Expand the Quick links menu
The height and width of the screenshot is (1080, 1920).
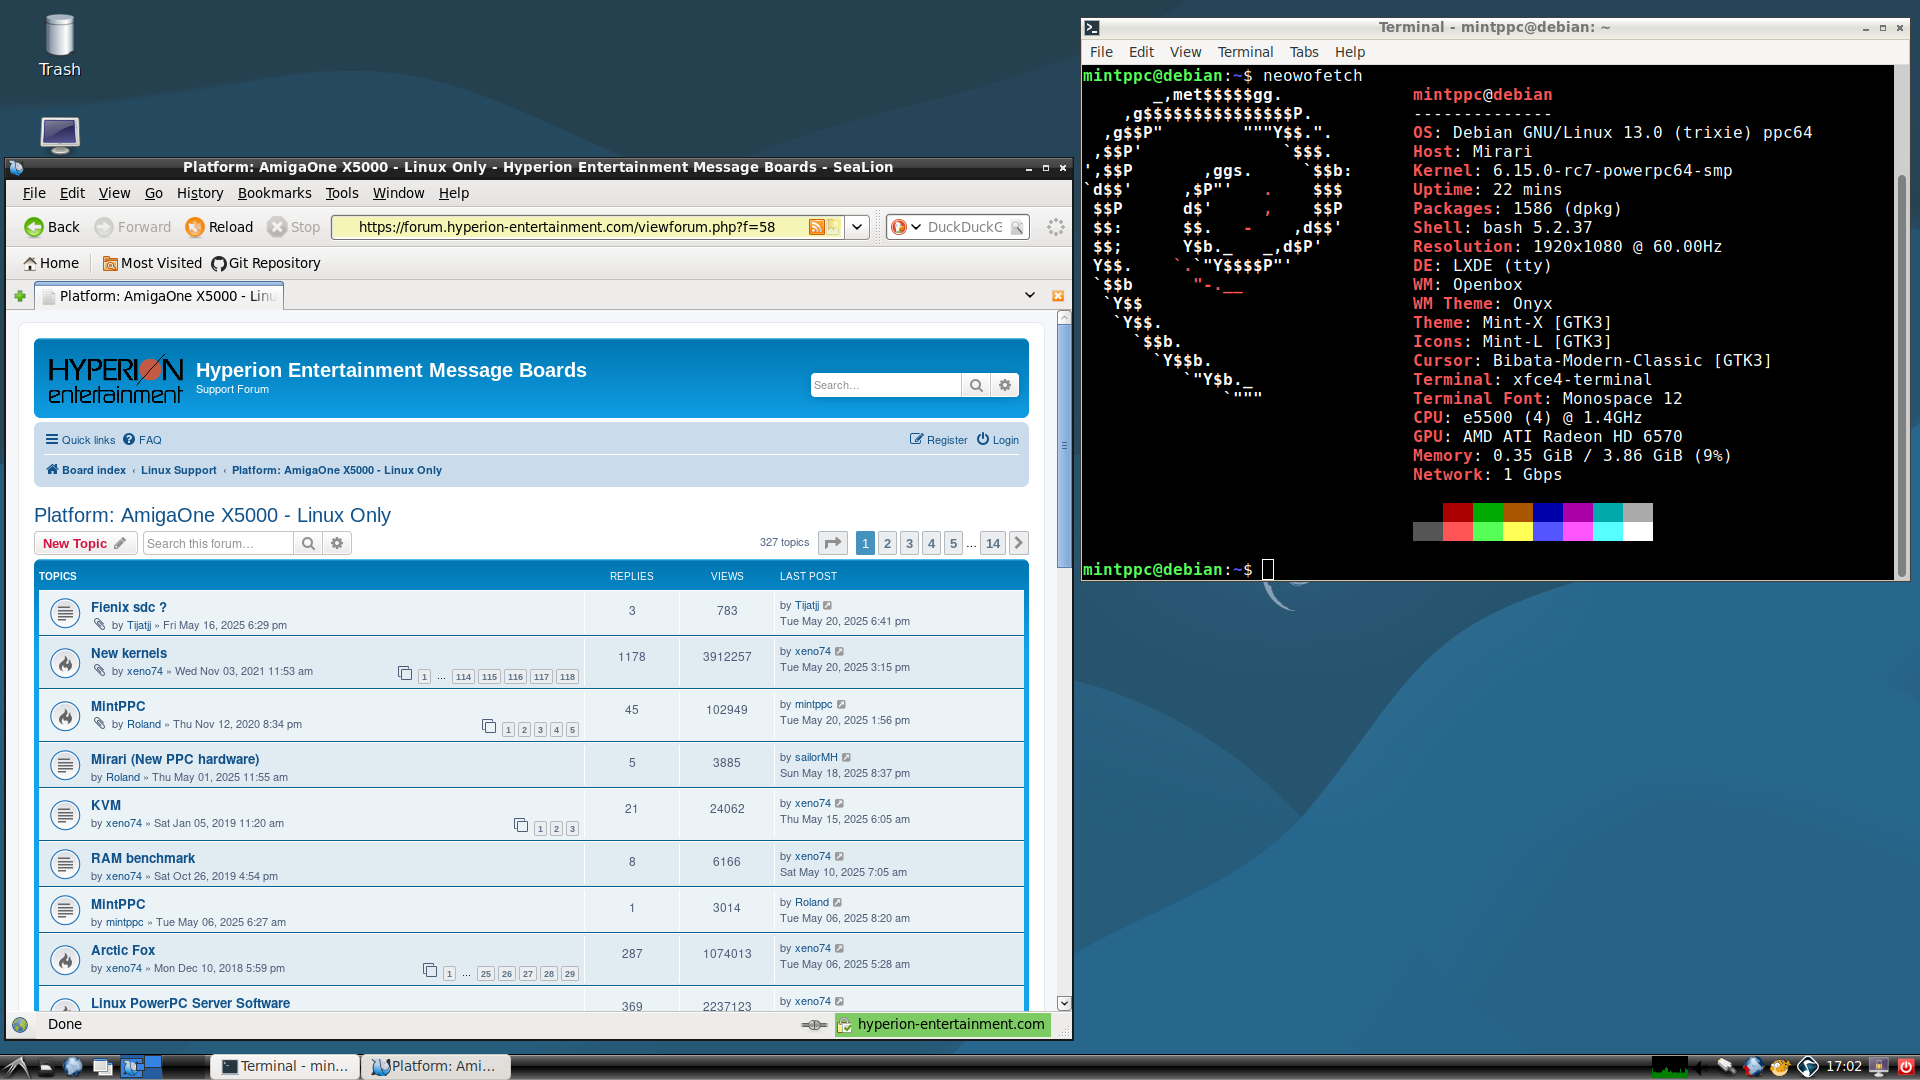80,440
